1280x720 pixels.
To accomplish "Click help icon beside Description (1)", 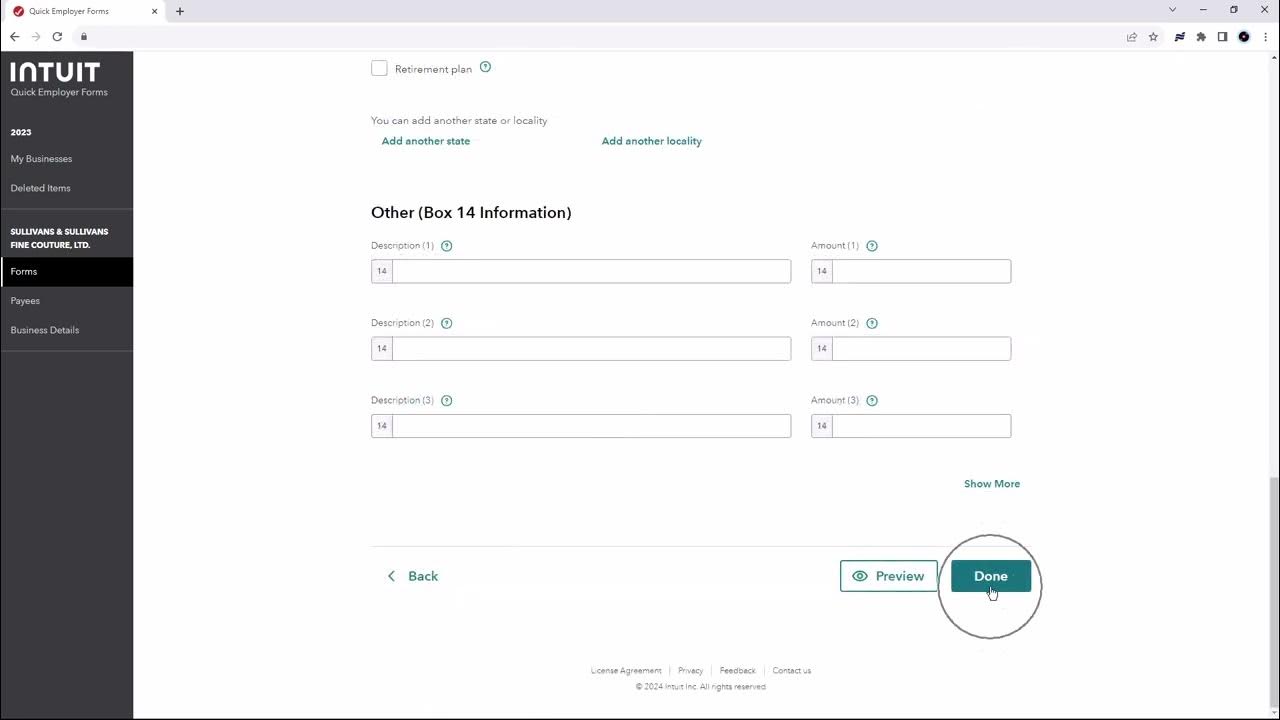I will coord(447,246).
